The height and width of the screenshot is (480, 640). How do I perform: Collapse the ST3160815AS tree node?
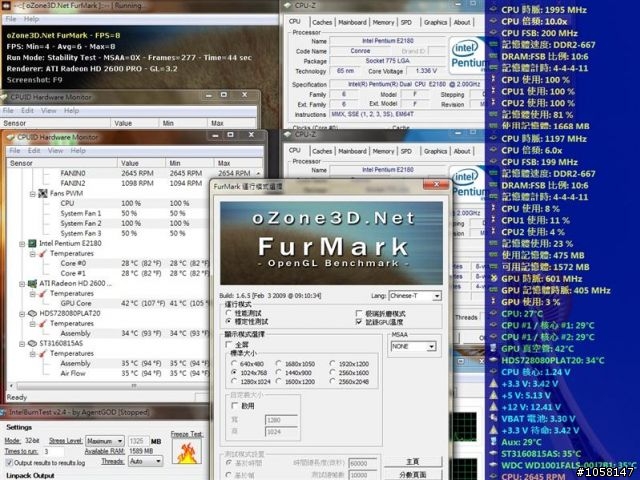[22, 344]
